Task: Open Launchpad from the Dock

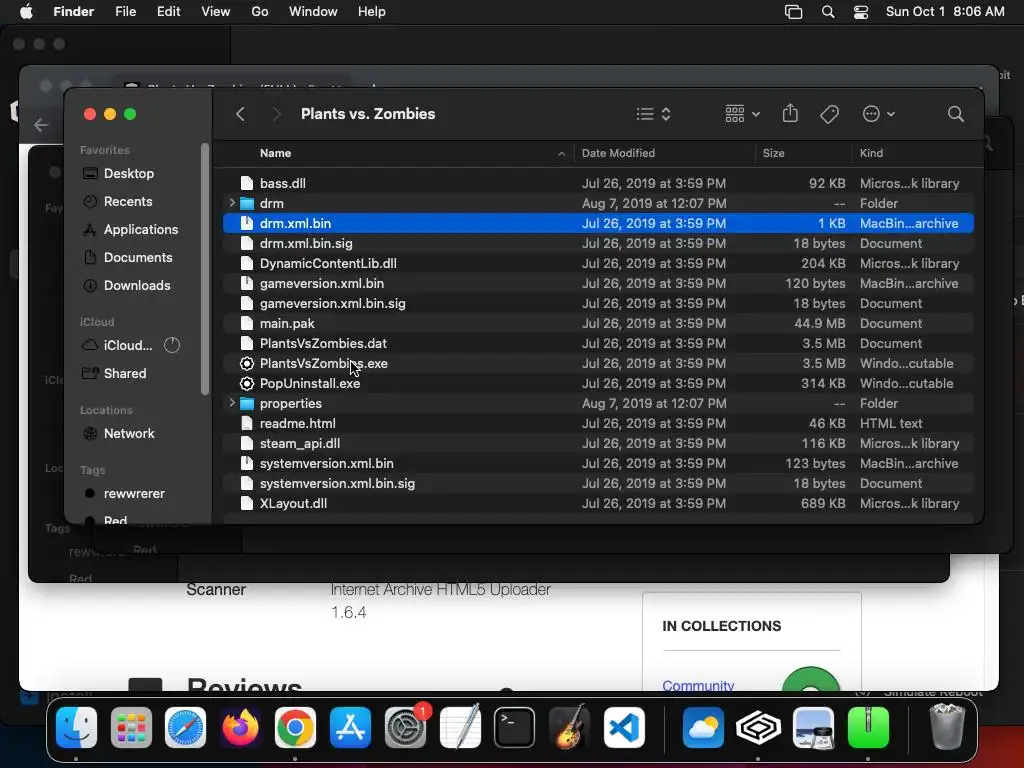Action: pos(131,728)
